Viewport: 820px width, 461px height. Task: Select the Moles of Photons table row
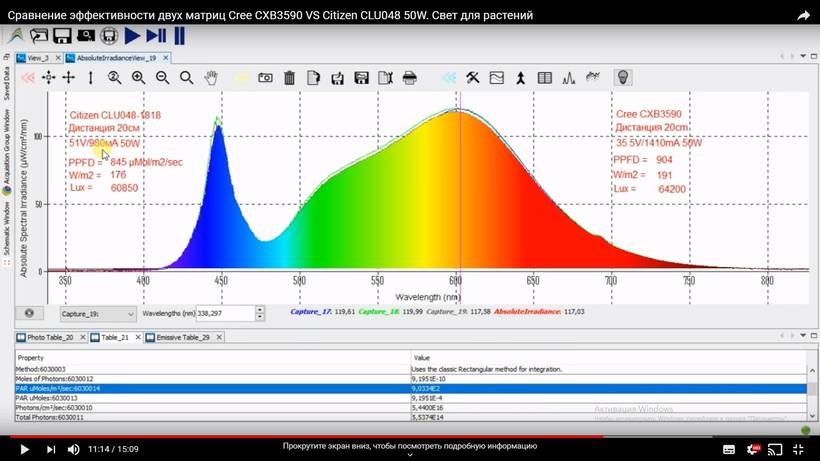click(411, 379)
